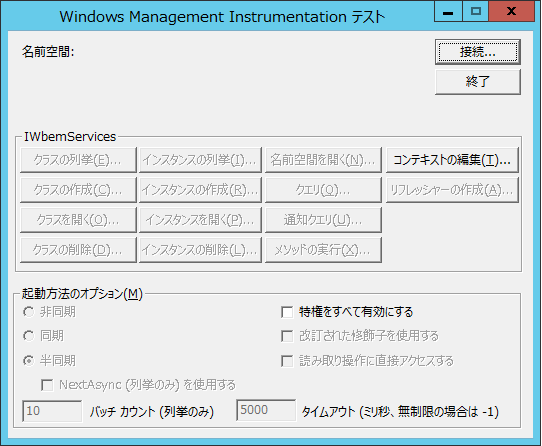Click 名前空間を開く(N)... button

pos(323,160)
